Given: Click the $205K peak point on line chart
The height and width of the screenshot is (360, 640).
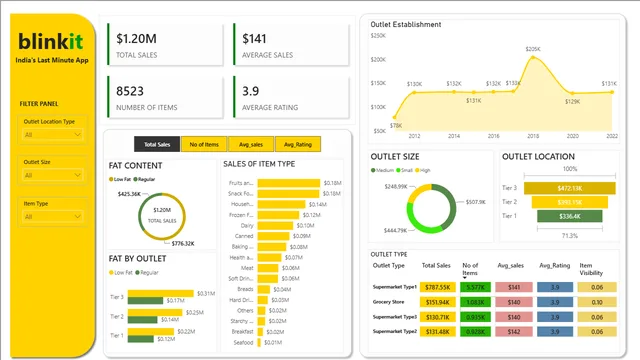Looking at the screenshot, I should click(533, 58).
